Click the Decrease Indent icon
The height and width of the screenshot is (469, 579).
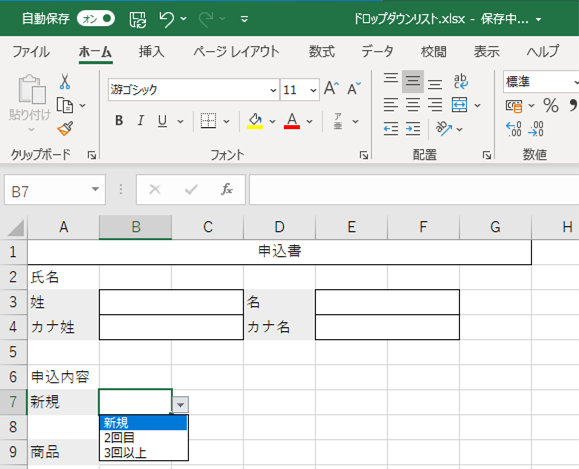391,129
